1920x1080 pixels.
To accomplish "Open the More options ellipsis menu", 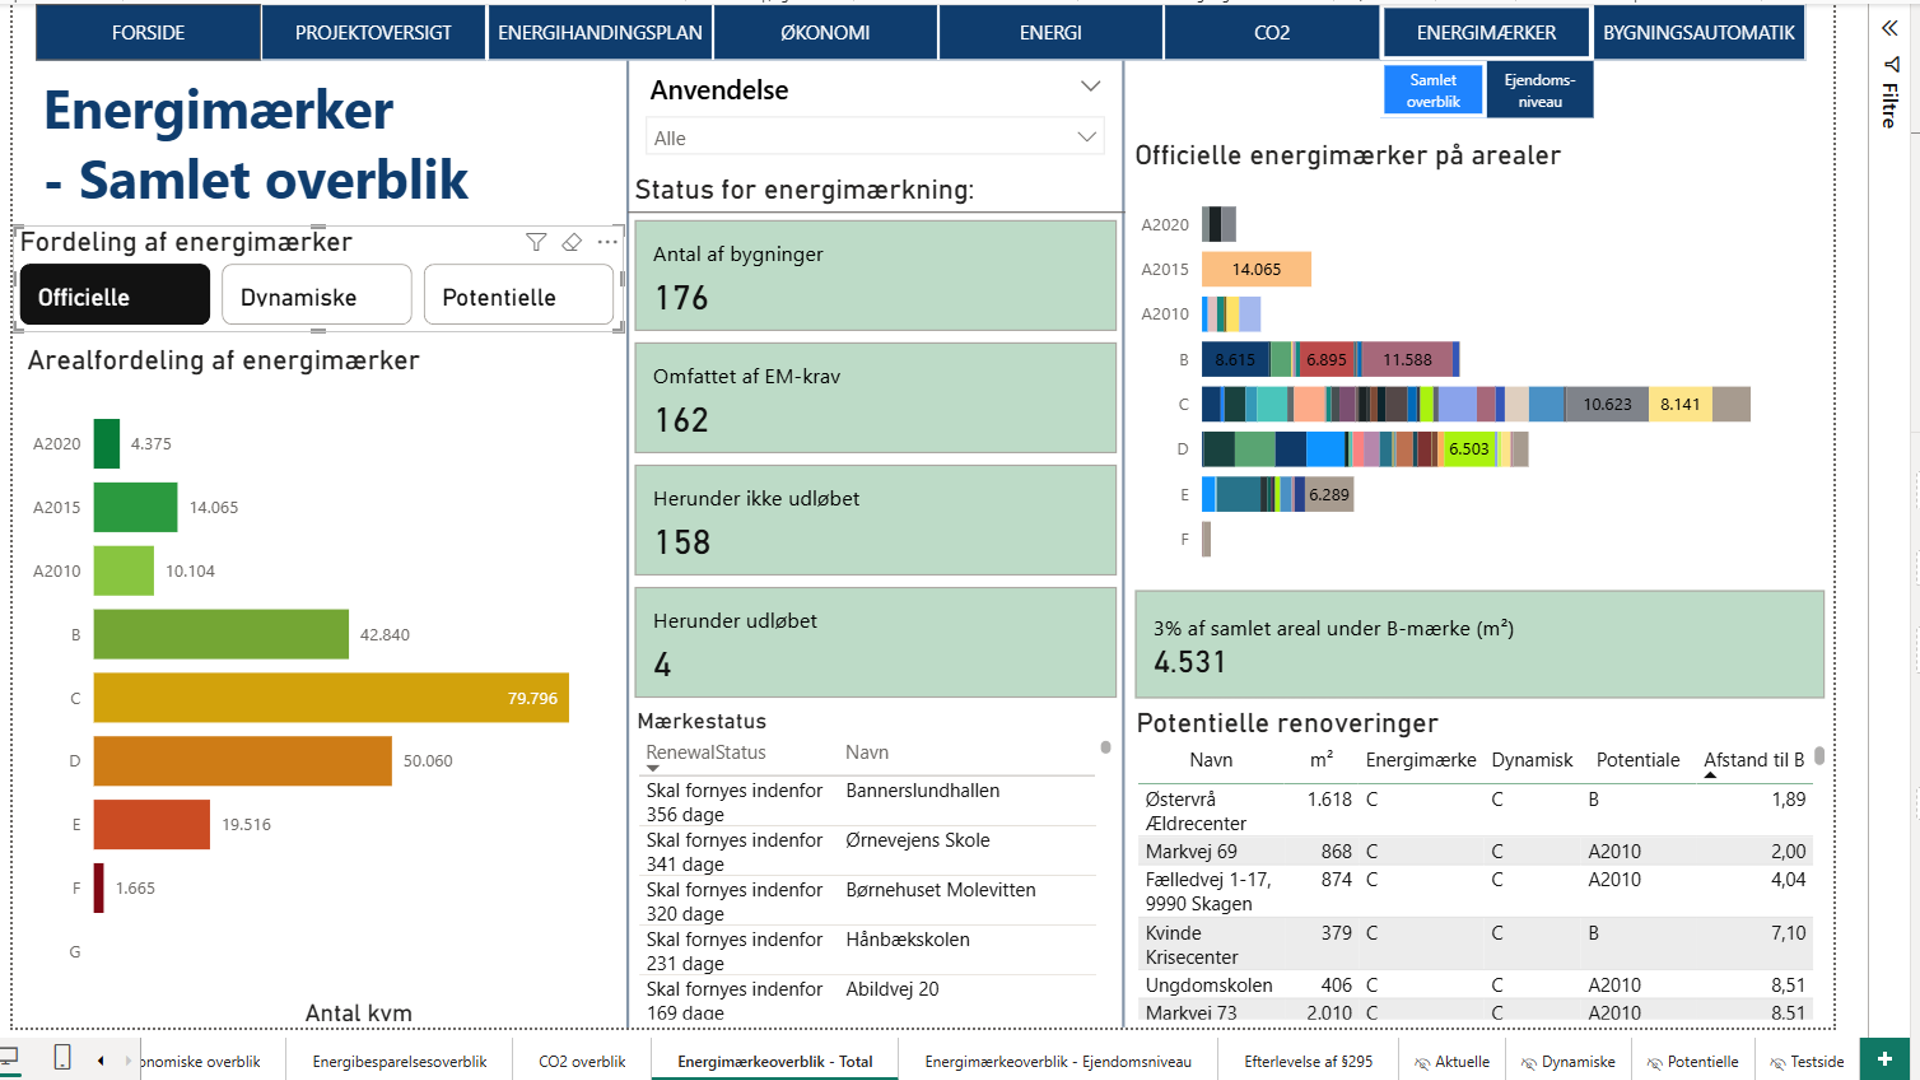I will click(607, 242).
